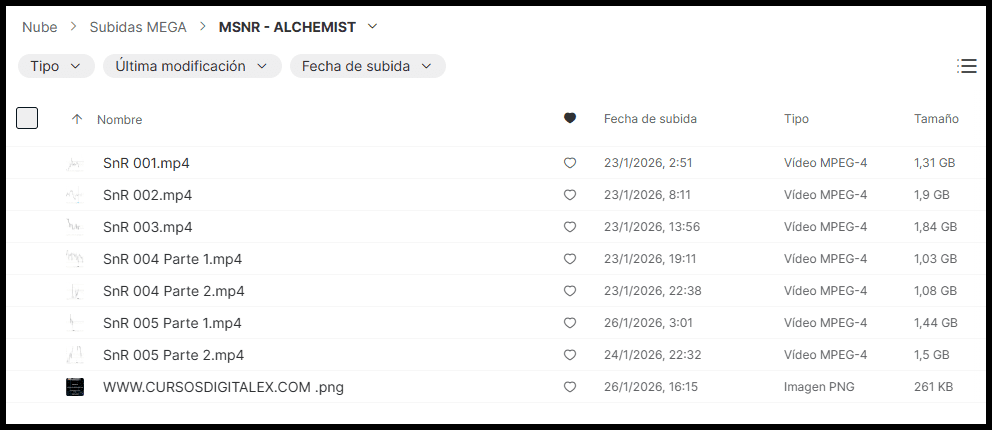The height and width of the screenshot is (430, 992).
Task: Toggle favorite for SnR 002.mp4
Action: (570, 195)
